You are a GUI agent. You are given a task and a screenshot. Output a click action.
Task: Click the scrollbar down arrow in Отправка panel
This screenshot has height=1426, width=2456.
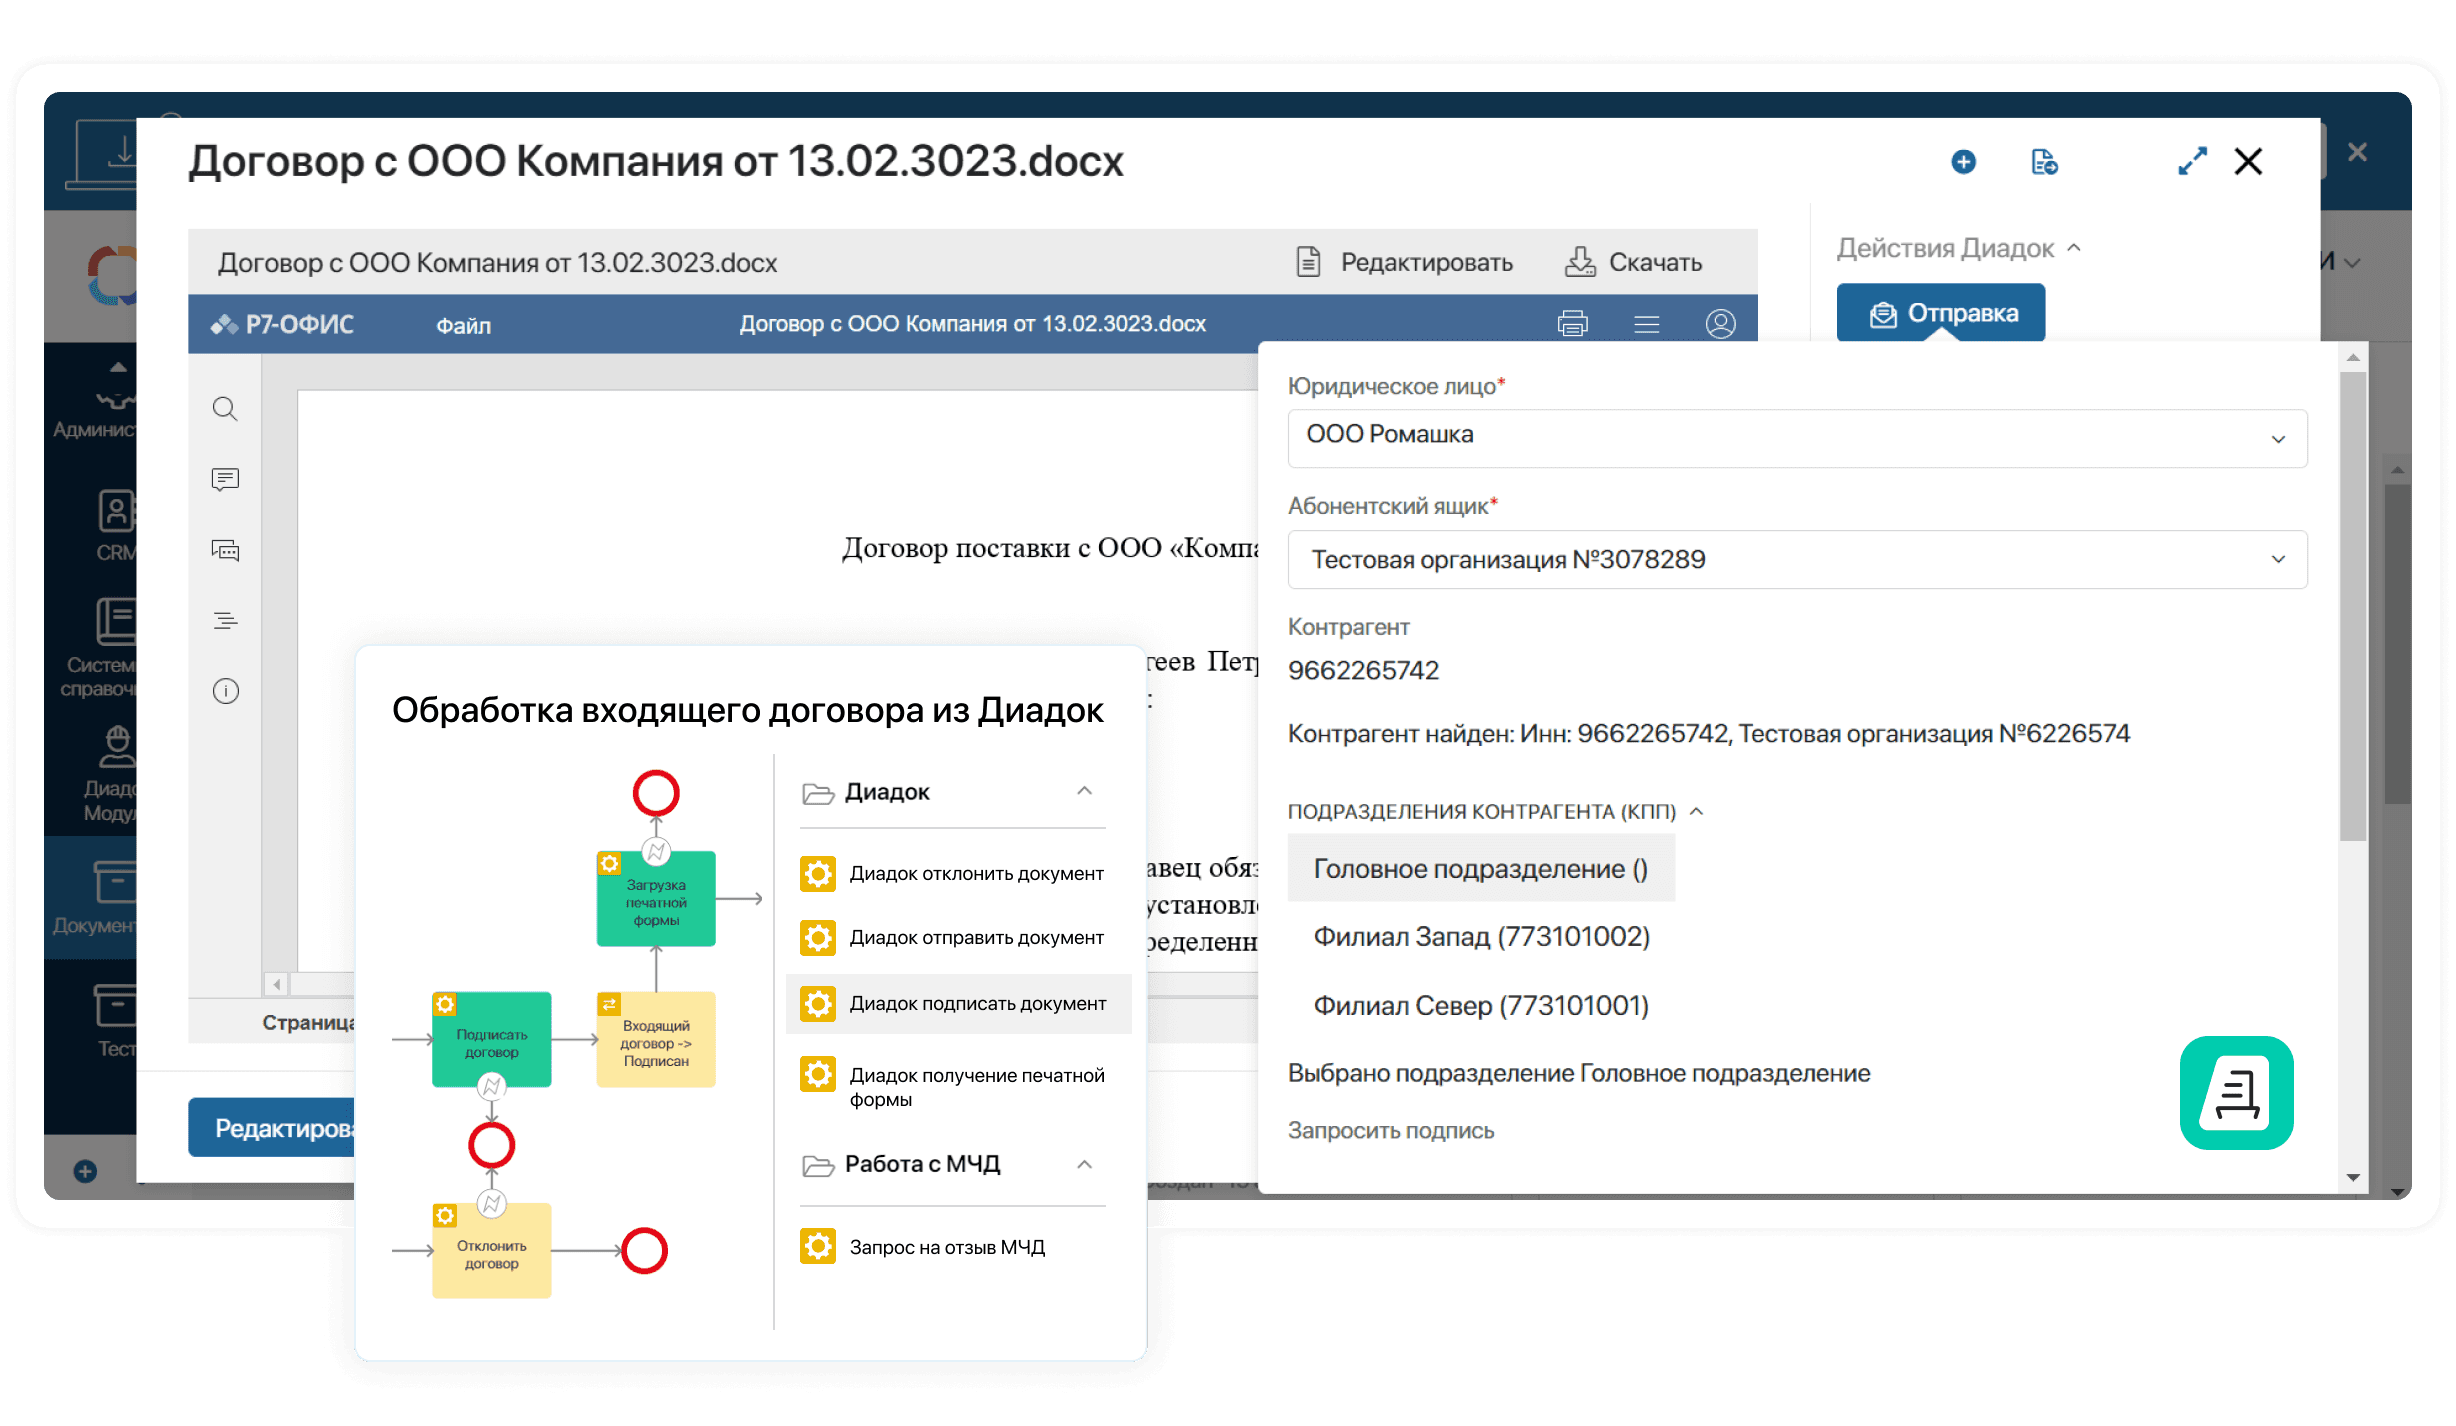click(2353, 1177)
